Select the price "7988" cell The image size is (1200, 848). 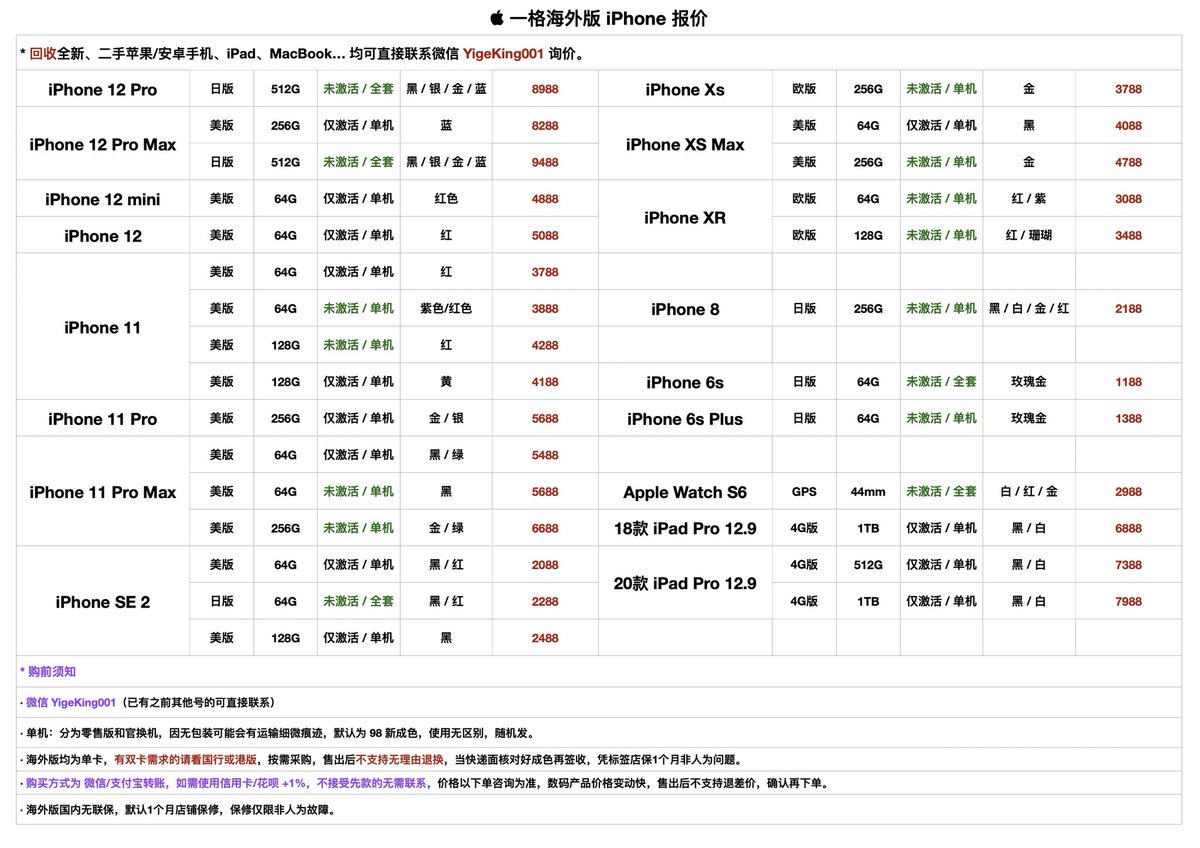[x=1128, y=602]
